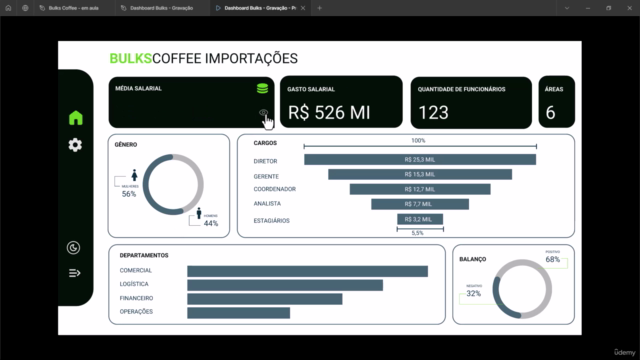Click the Analista R$ 7,7 MIL bar
Image resolution: width=640 pixels, height=360 pixels.
point(420,204)
